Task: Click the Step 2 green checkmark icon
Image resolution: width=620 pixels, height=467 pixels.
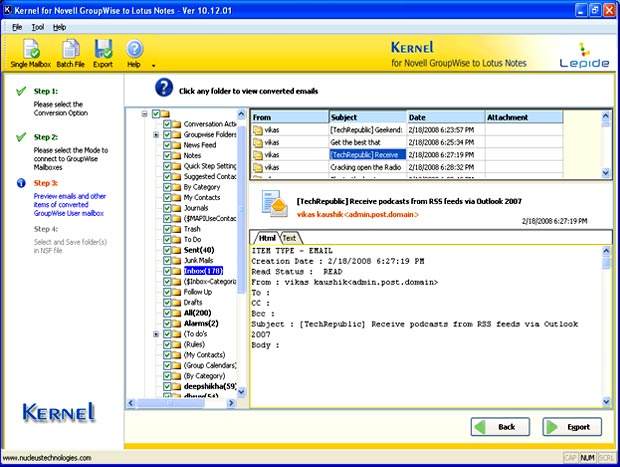Action: pyautogui.click(x=21, y=137)
